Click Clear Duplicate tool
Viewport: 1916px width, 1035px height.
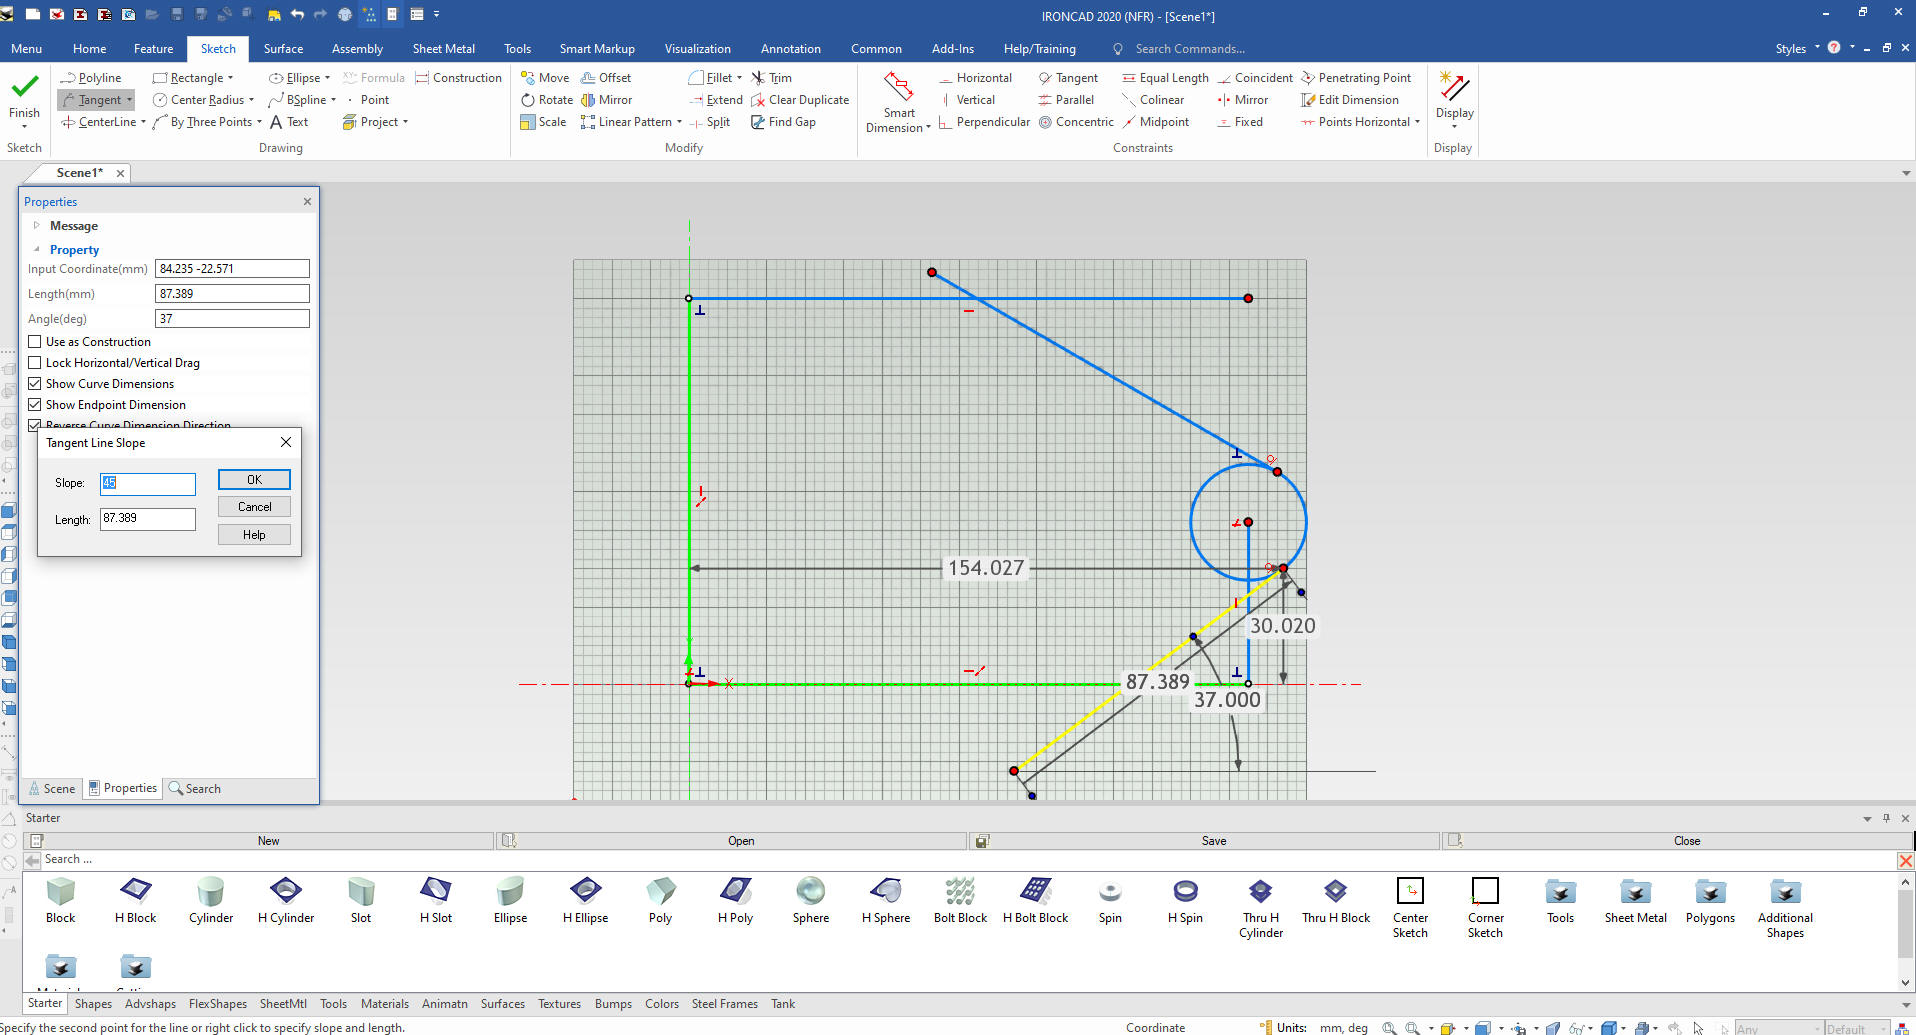click(800, 100)
